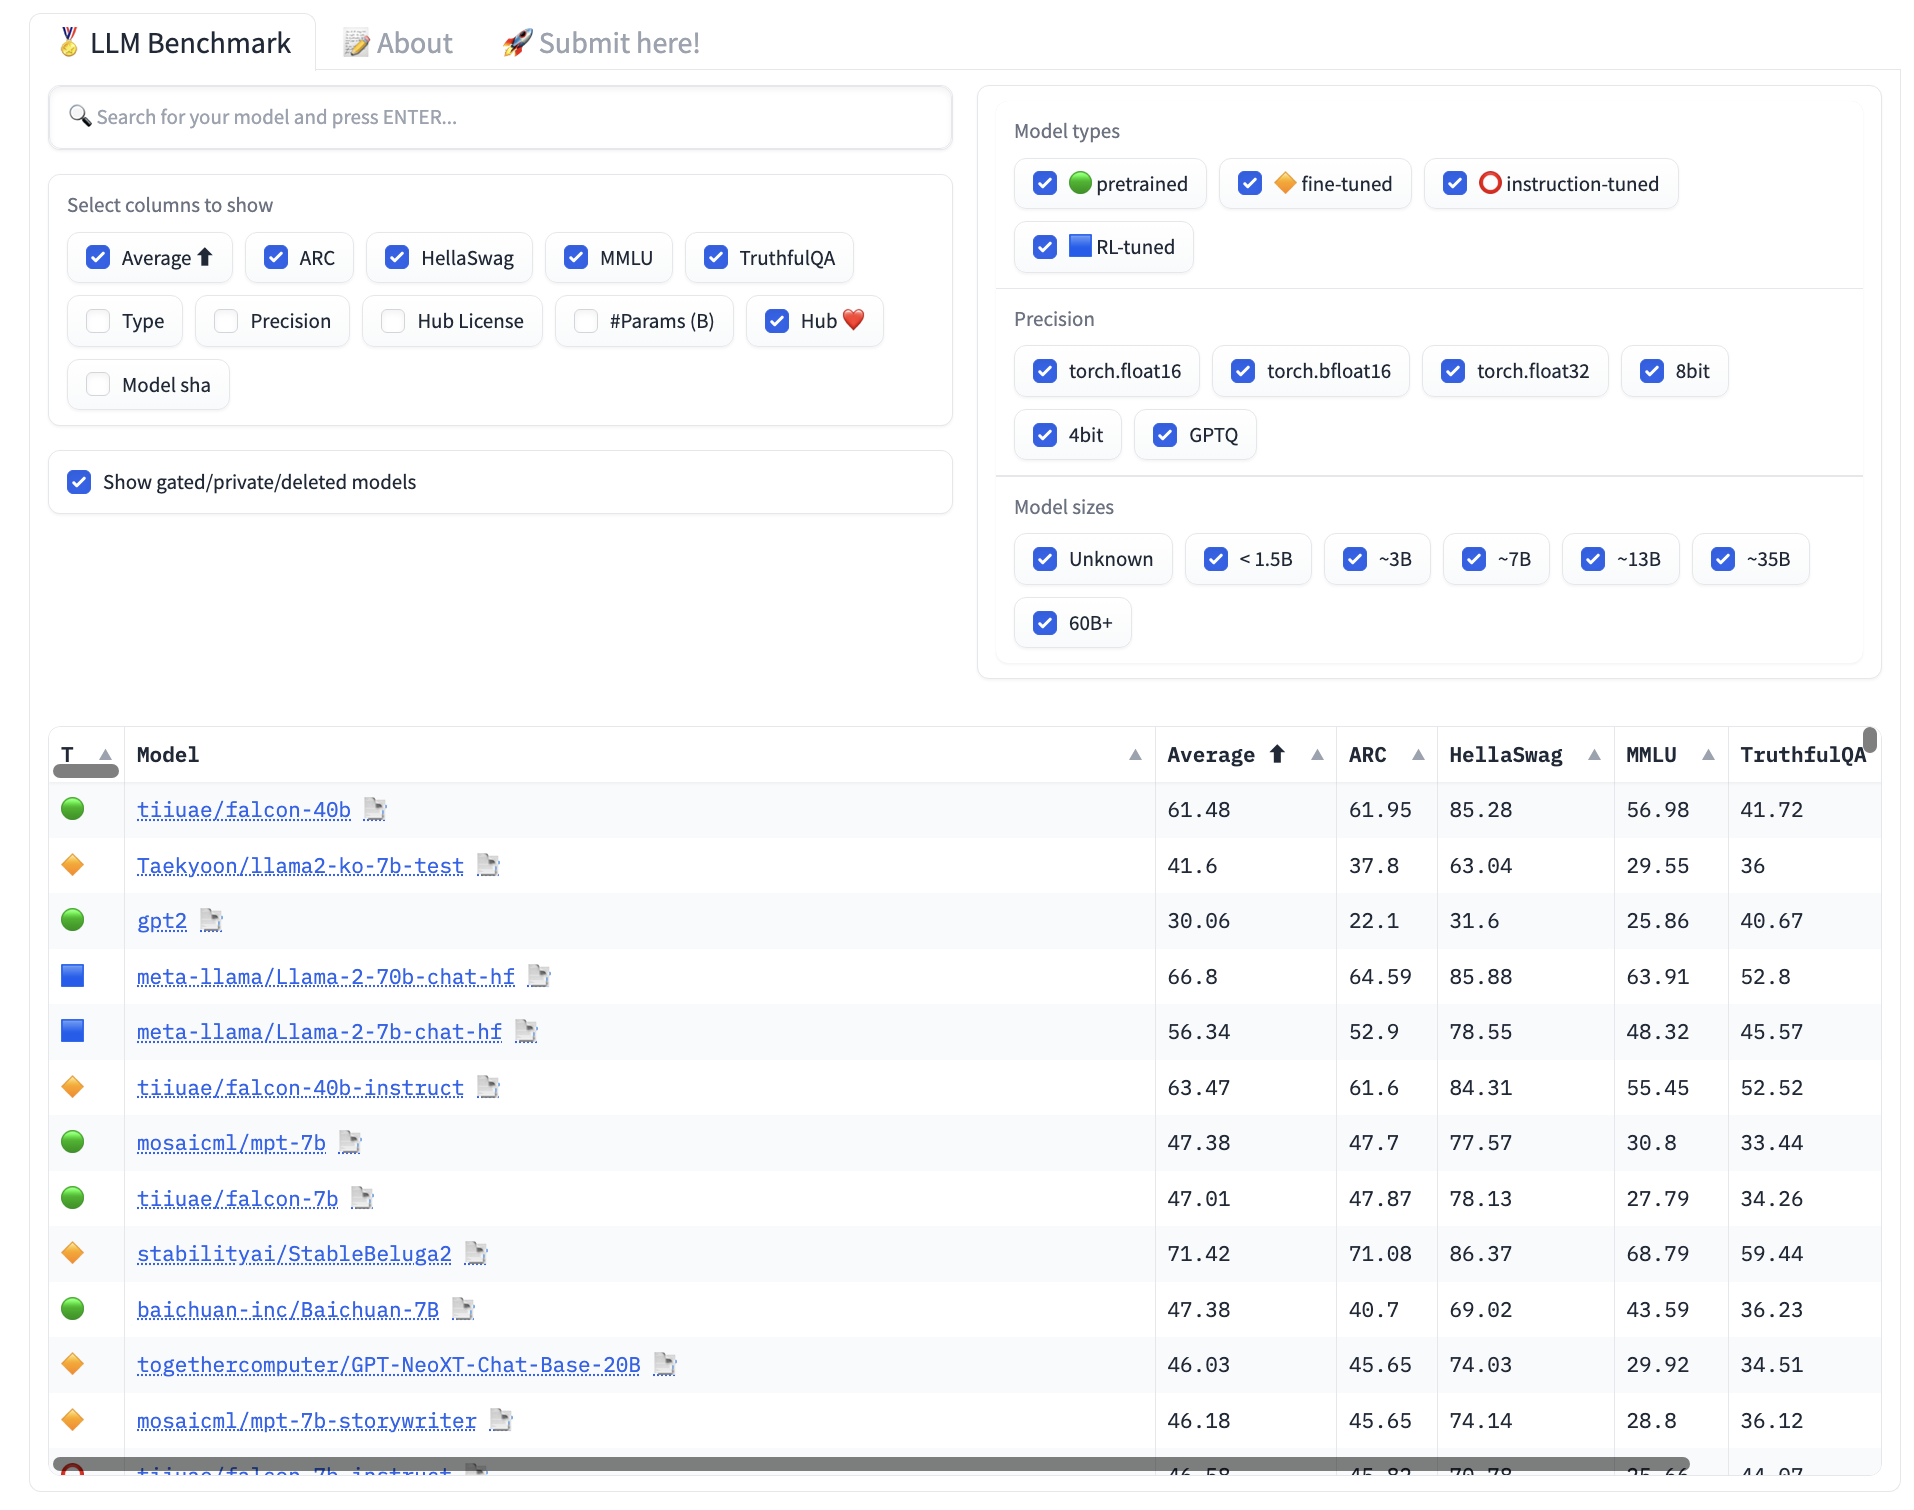Toggle the GPTQ precision checkbox

1165,435
